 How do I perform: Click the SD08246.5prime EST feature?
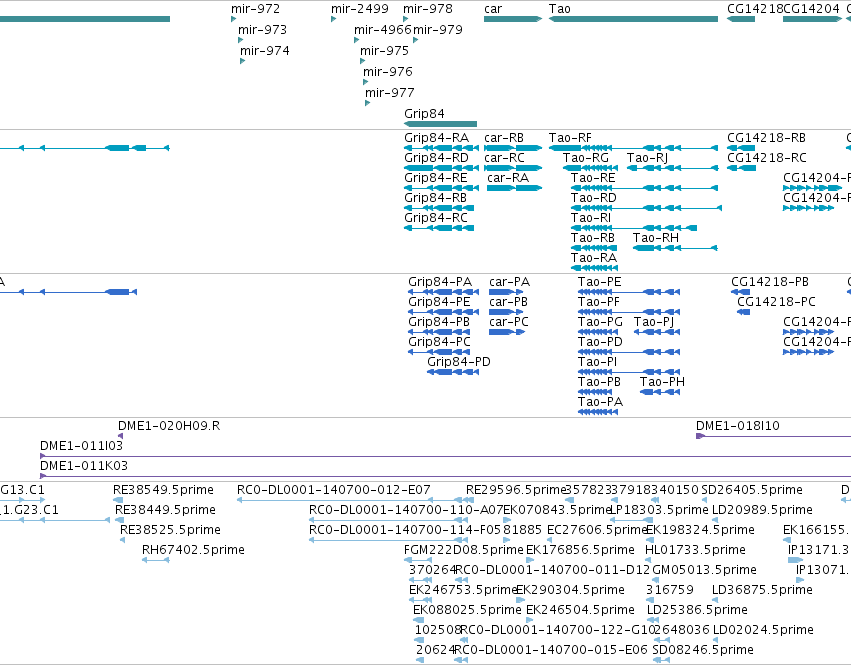pyautogui.click(x=661, y=660)
